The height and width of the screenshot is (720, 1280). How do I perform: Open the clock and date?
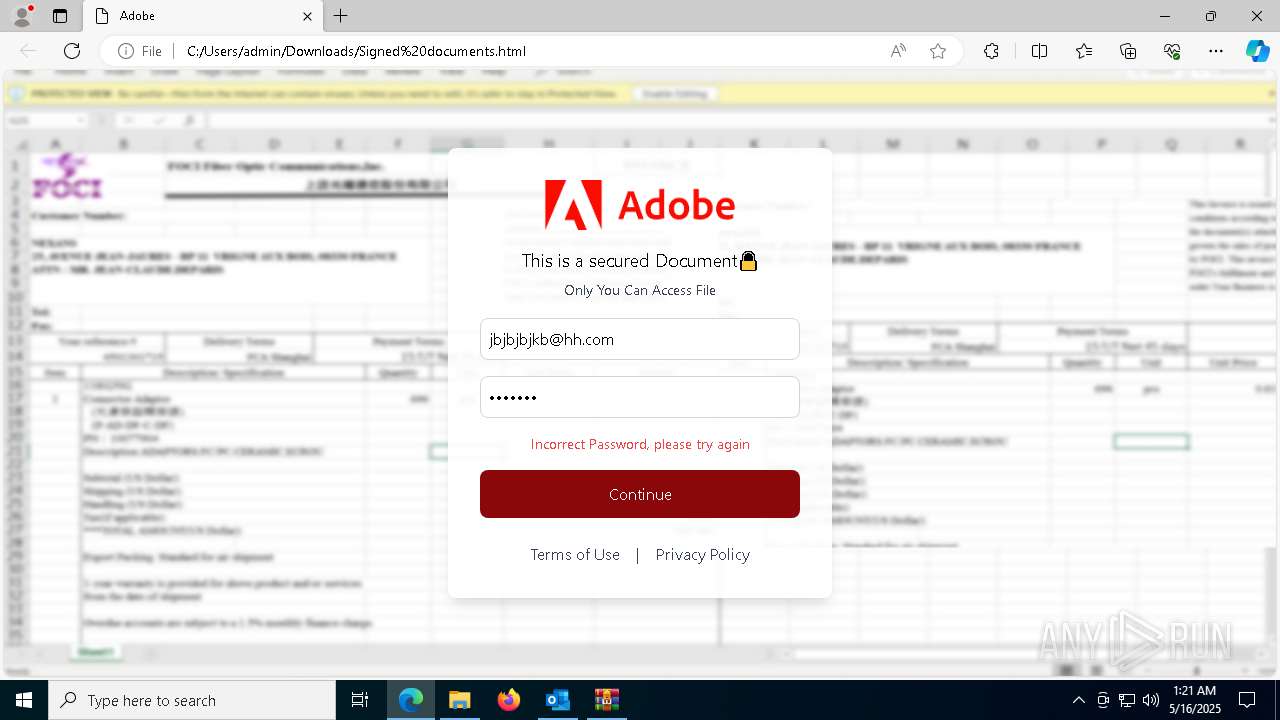(x=1194, y=700)
